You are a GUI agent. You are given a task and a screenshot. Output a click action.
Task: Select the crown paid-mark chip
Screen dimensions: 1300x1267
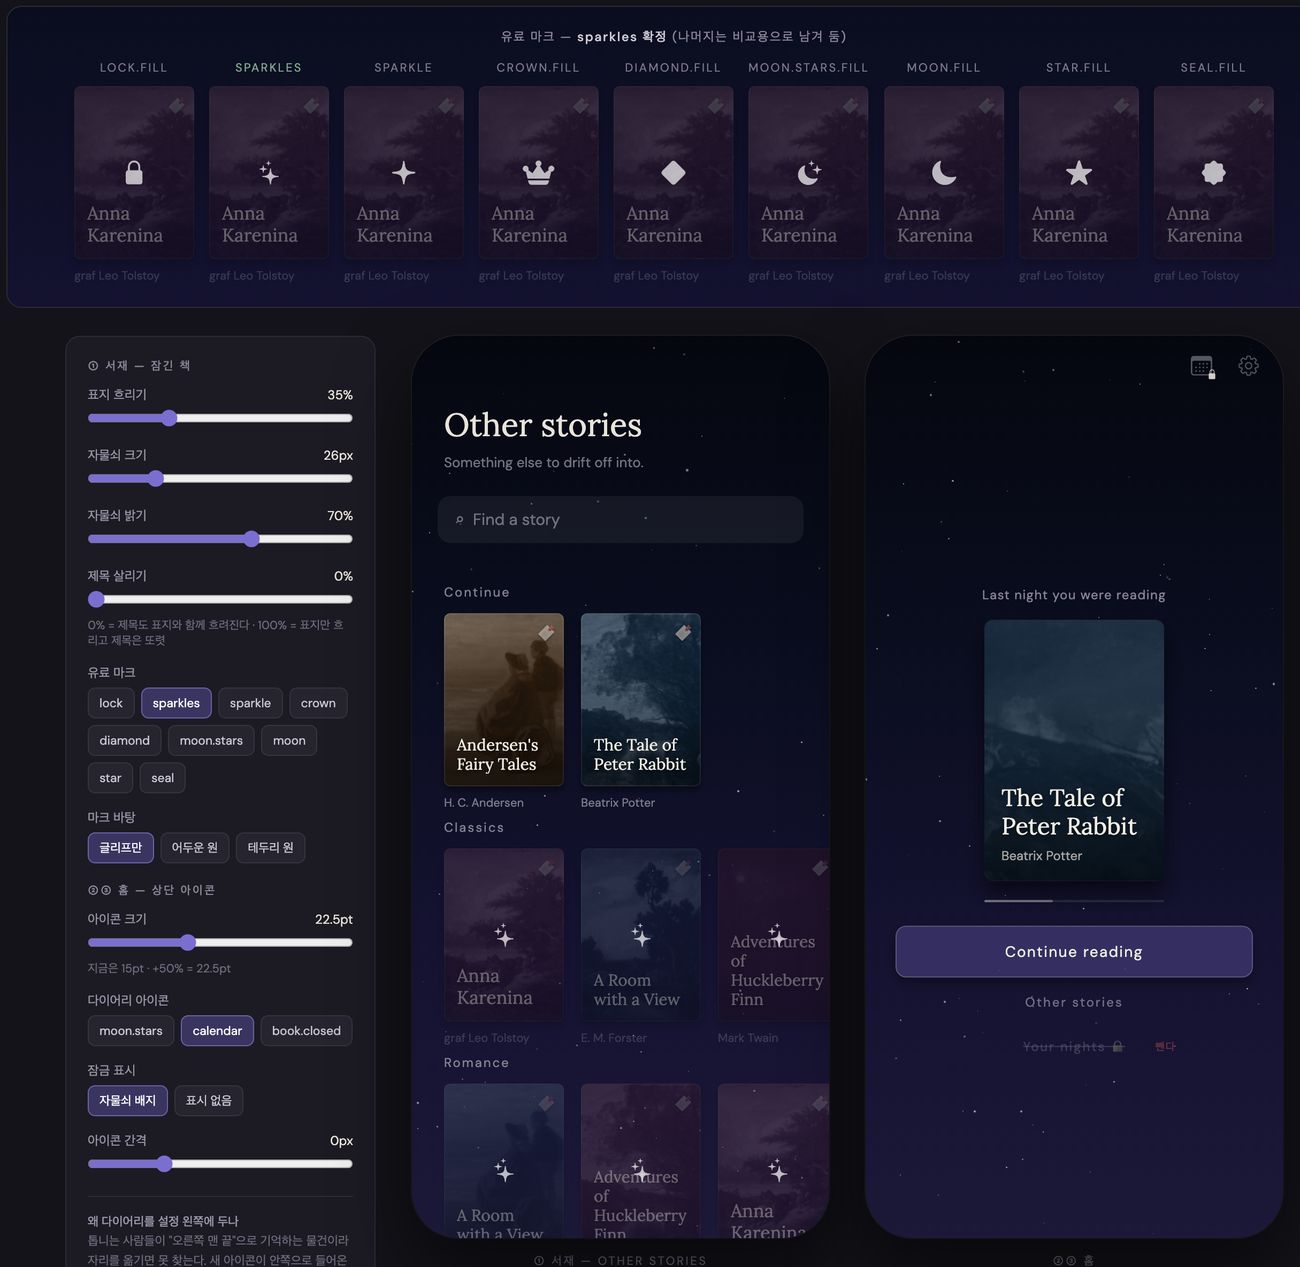click(x=318, y=703)
